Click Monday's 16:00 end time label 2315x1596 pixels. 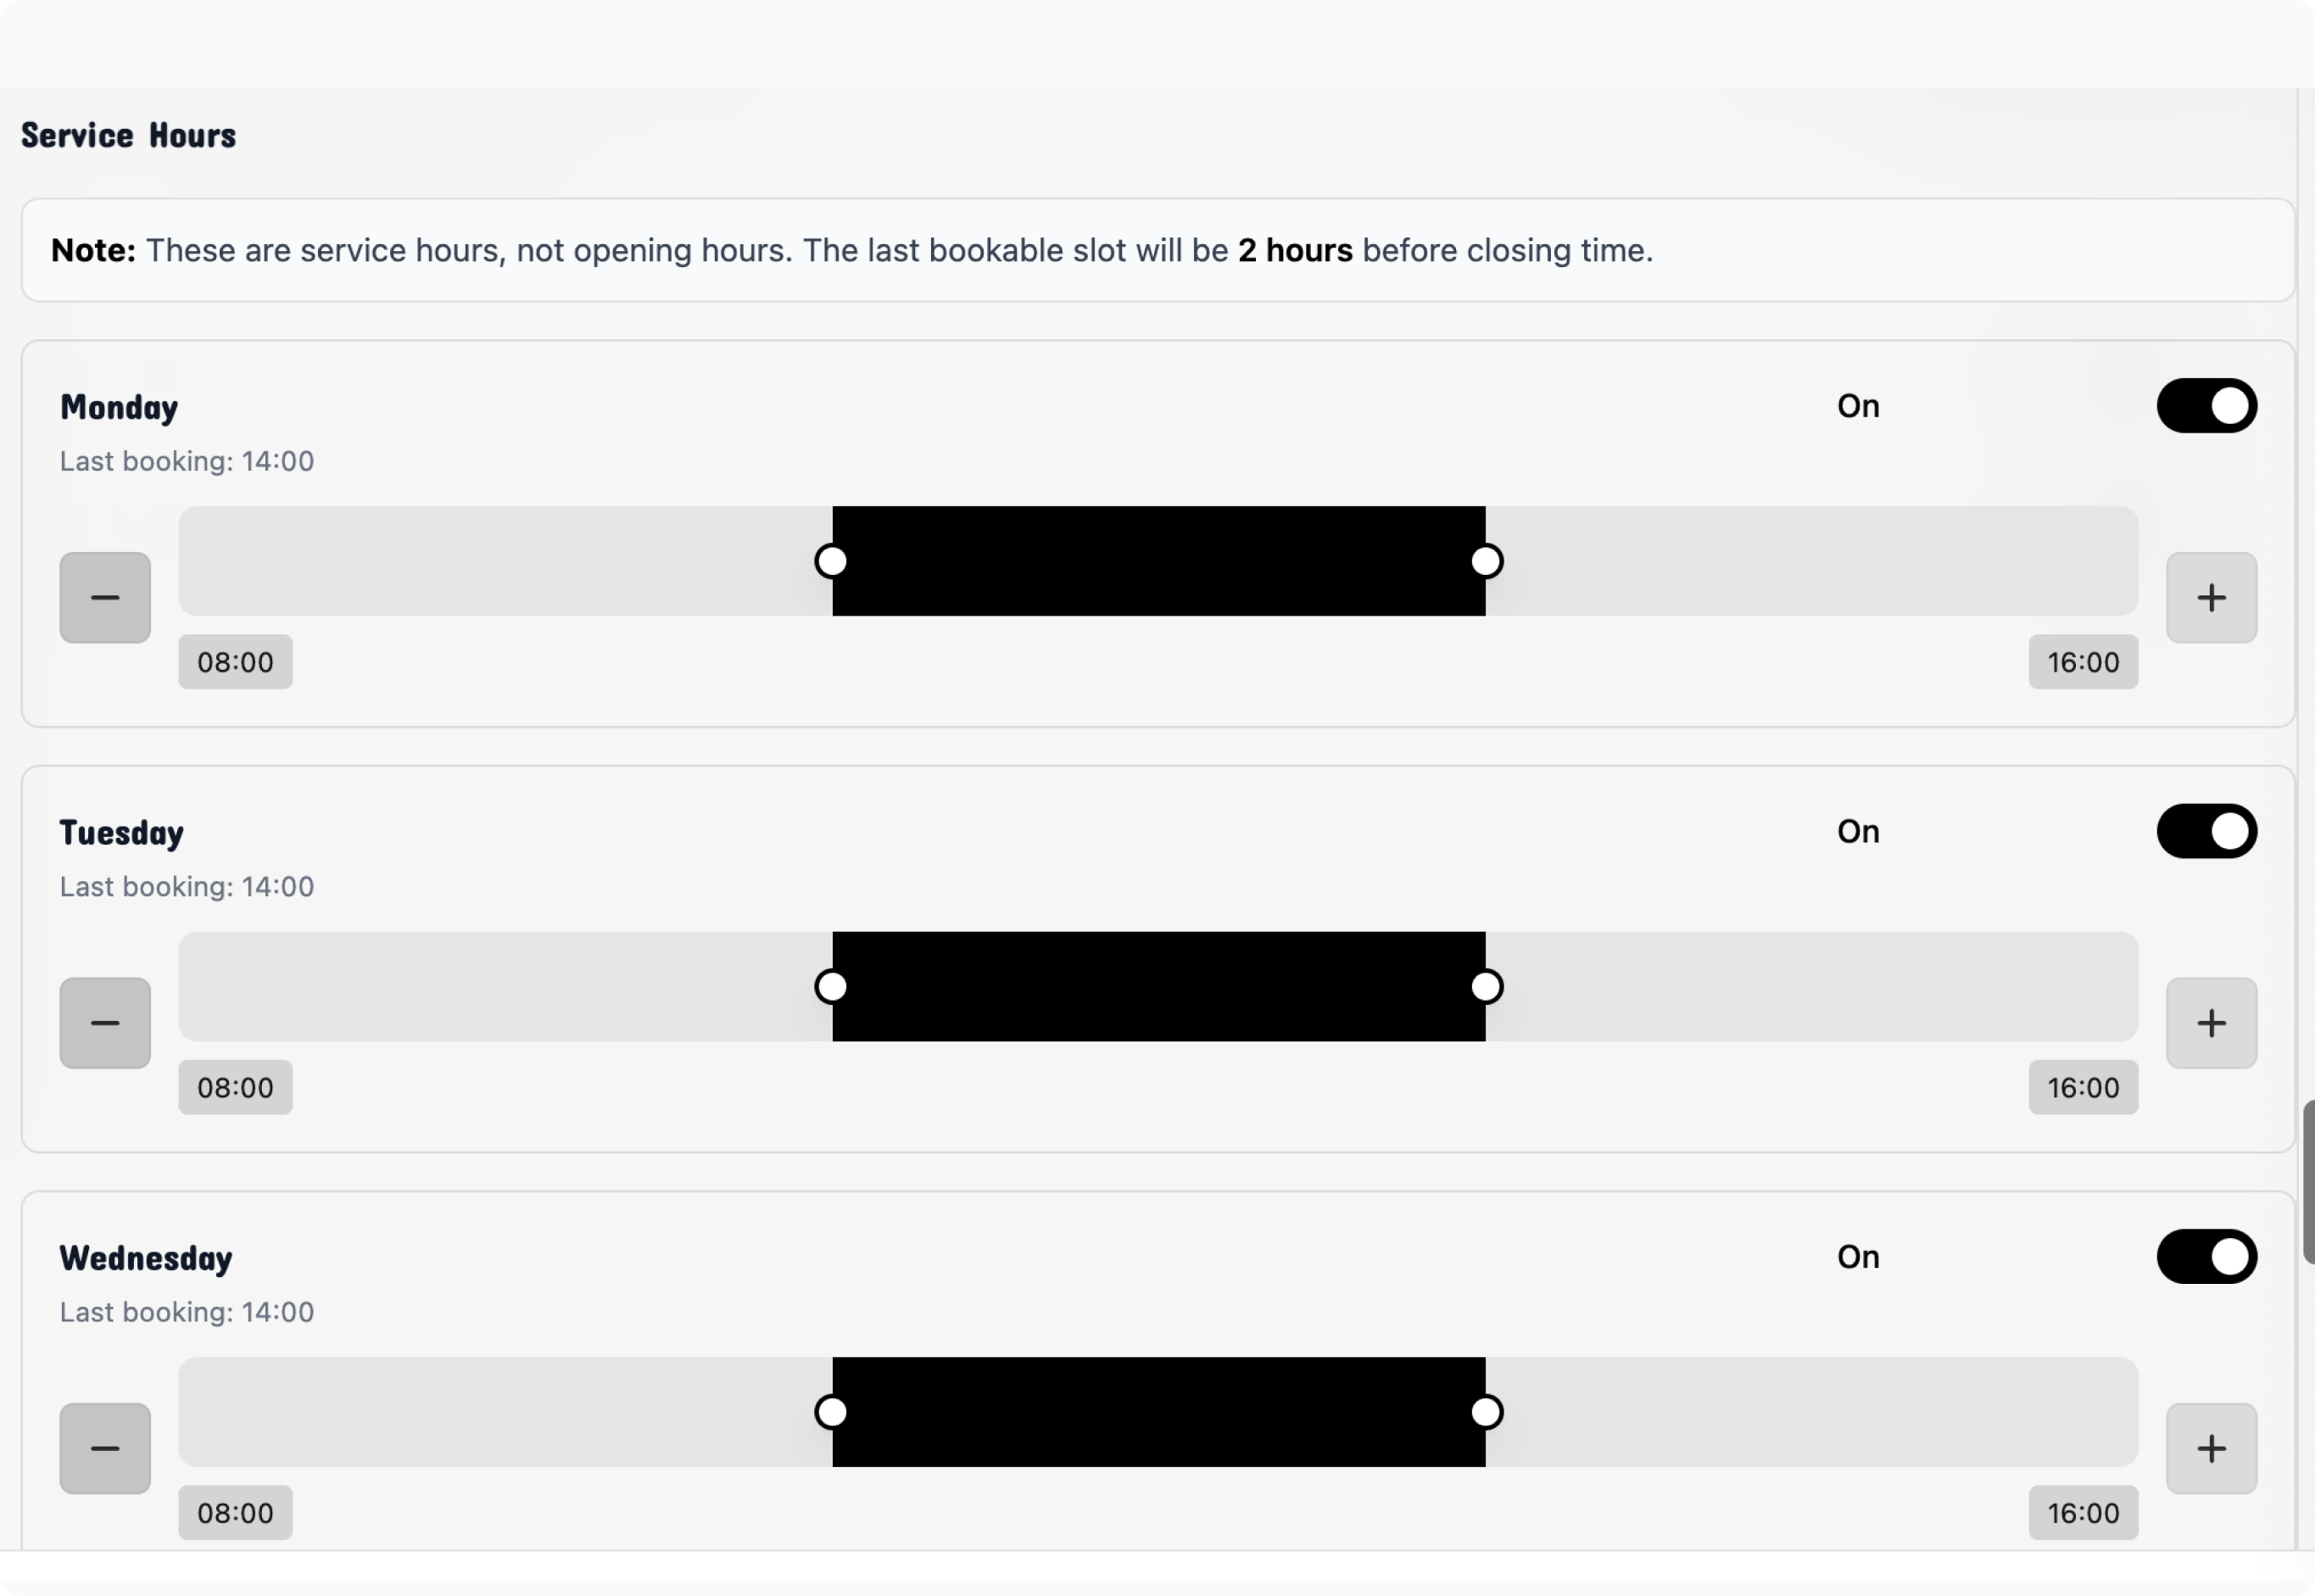point(2083,662)
